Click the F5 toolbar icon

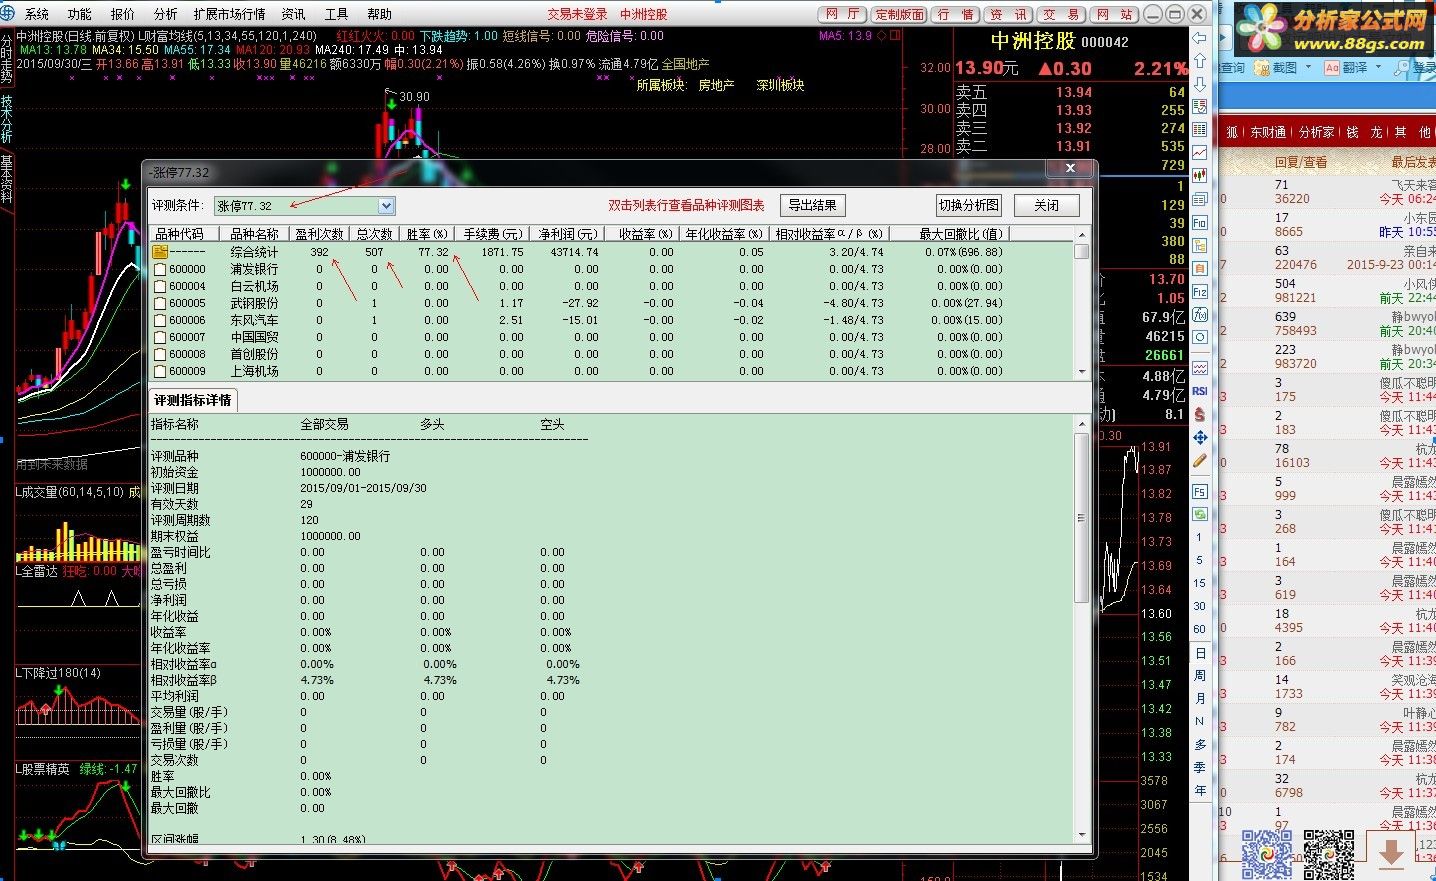tap(1199, 491)
